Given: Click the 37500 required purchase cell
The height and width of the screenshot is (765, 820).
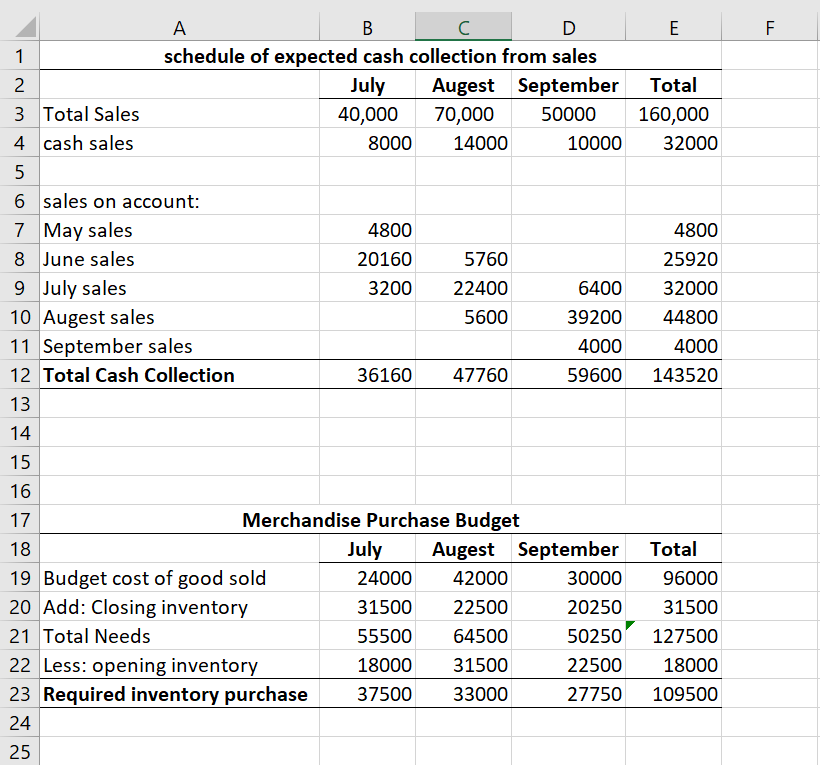Looking at the screenshot, I should [367, 694].
